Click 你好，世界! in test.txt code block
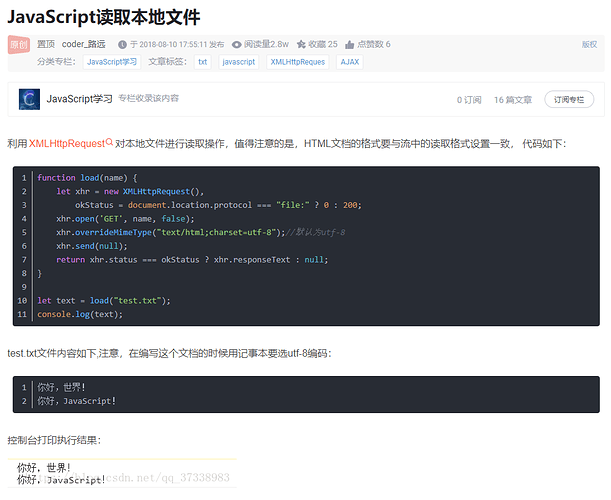The image size is (611, 500). (61, 387)
